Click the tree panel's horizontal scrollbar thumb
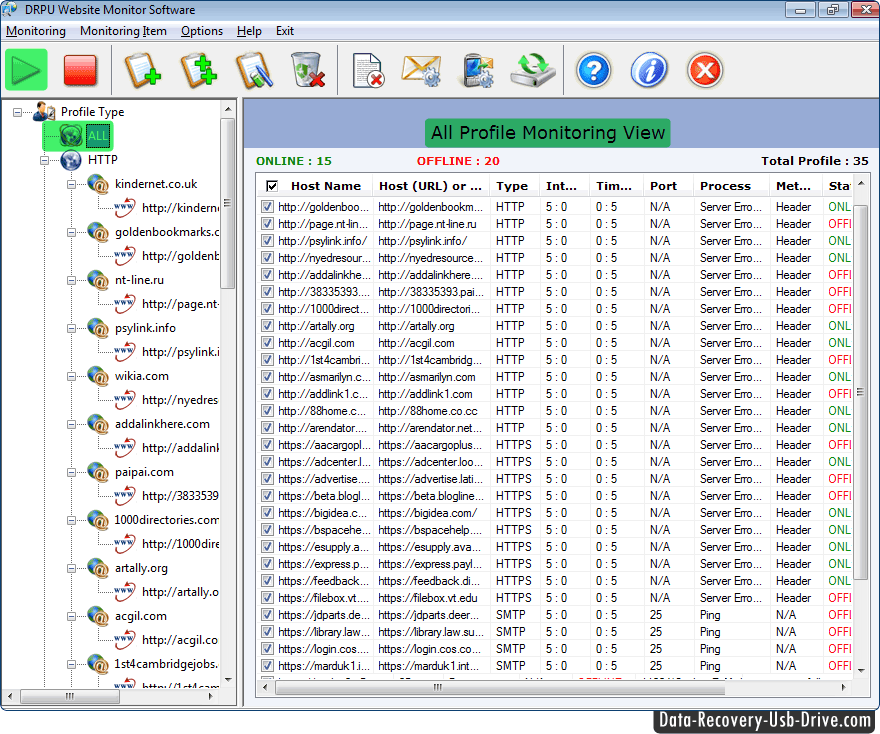The width and height of the screenshot is (880, 734). [70, 696]
